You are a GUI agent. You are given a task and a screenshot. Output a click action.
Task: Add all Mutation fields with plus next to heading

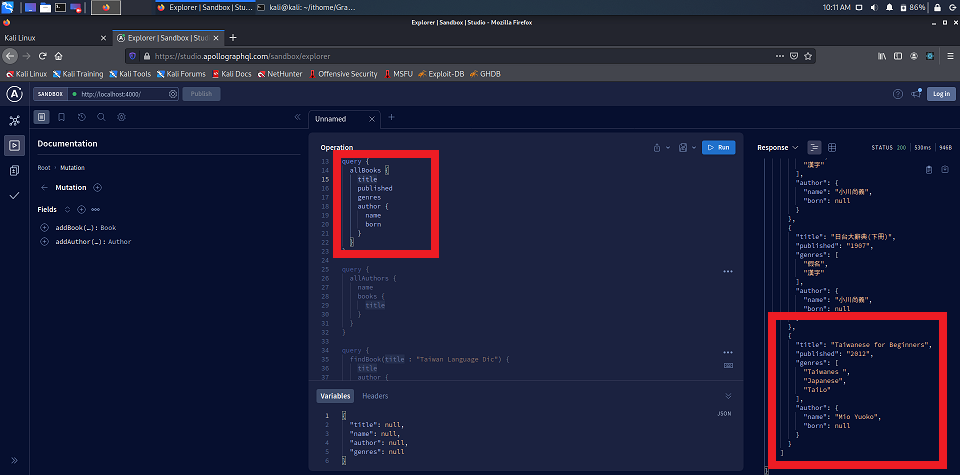coord(97,187)
